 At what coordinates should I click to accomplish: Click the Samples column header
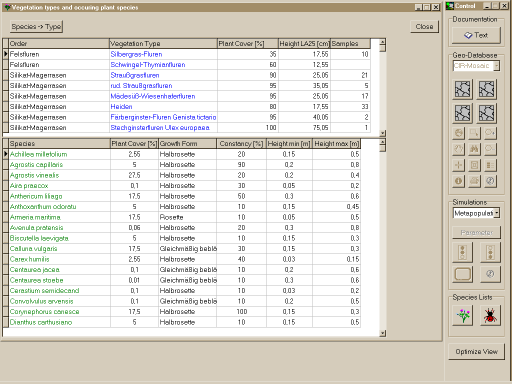point(350,44)
